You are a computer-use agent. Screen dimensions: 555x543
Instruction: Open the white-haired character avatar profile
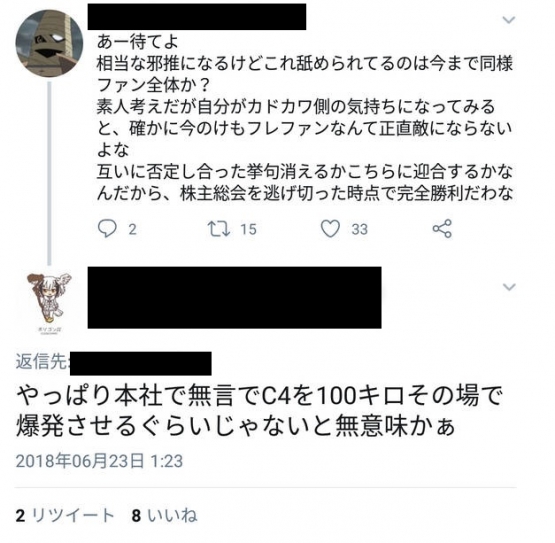[50, 303]
